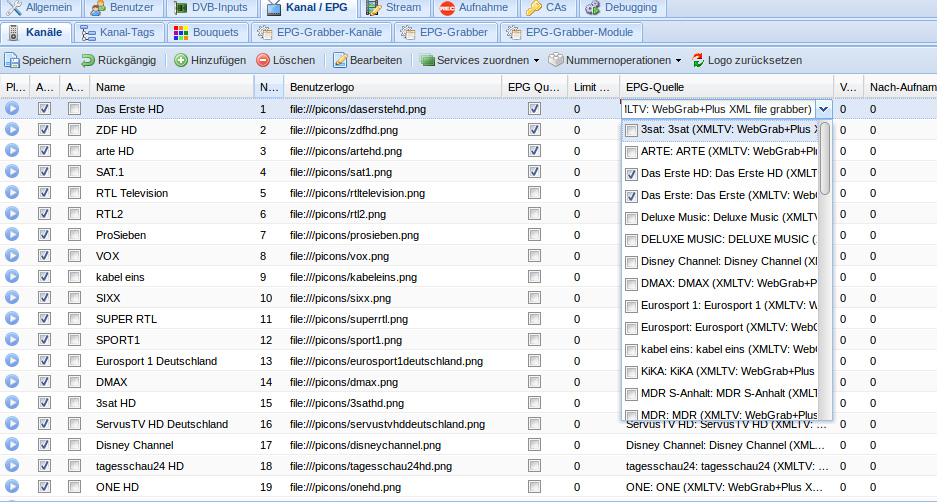This screenshot has height=502, width=937.
Task: Open the Aufnahme recording tab
Action: tap(474, 8)
